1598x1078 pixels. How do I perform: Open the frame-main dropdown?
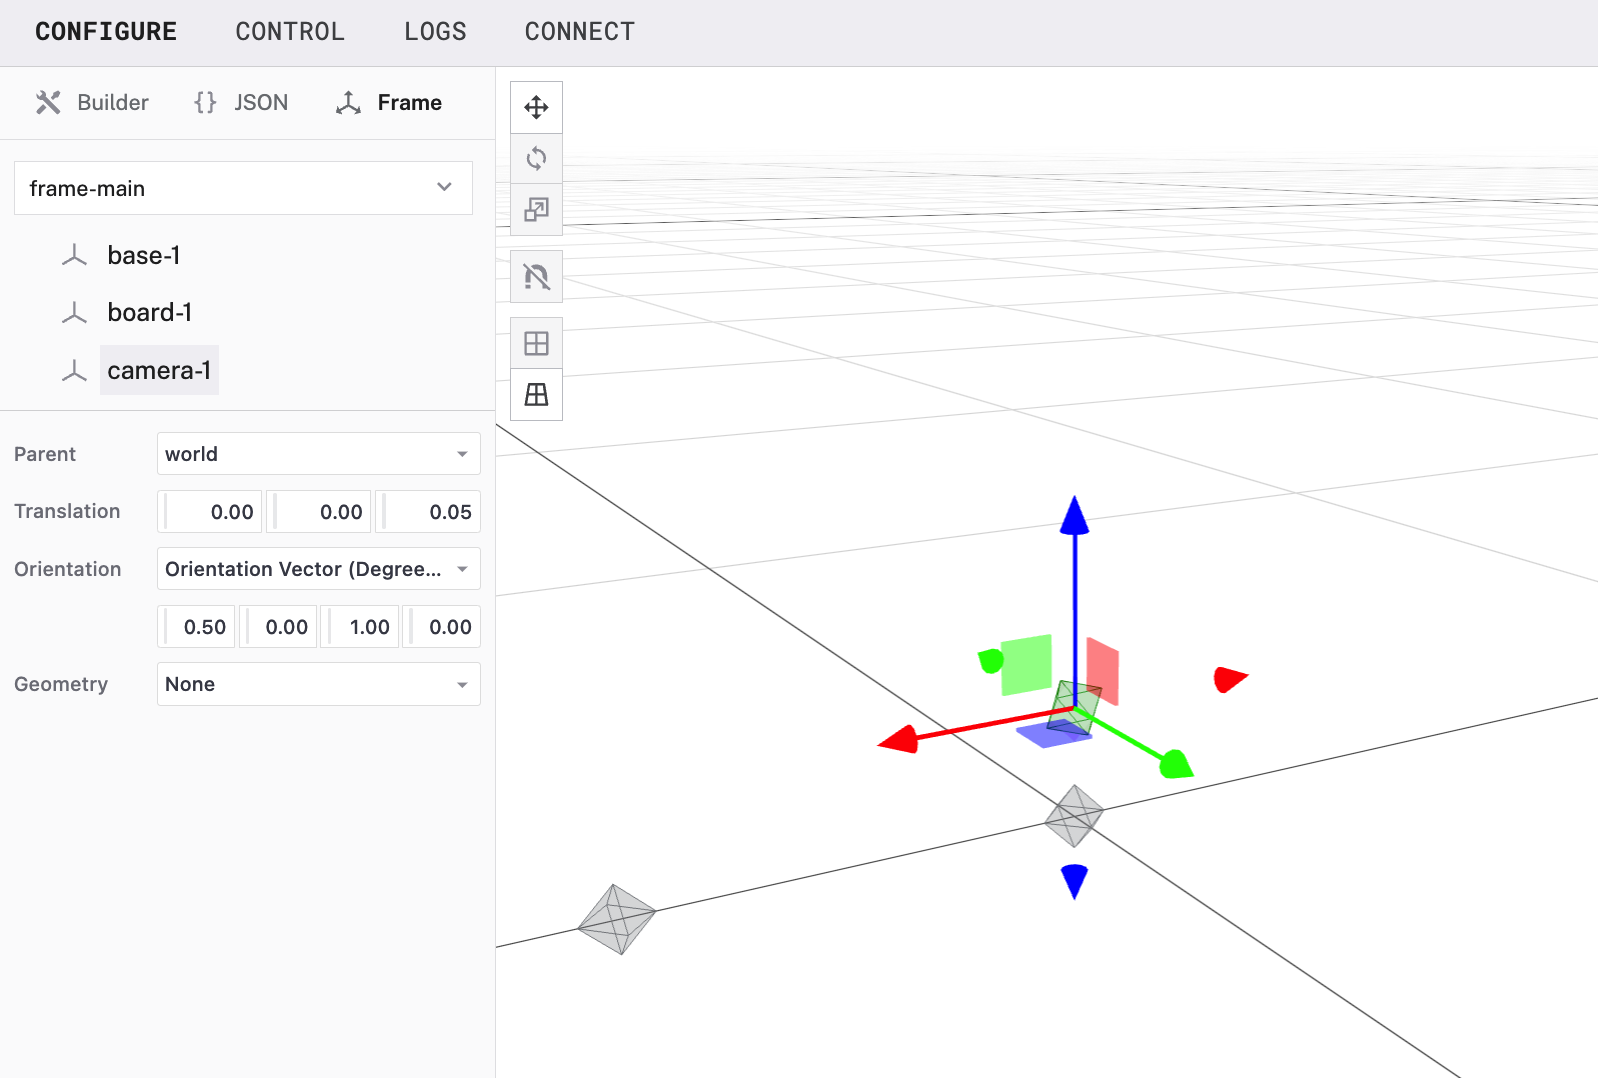tap(243, 188)
